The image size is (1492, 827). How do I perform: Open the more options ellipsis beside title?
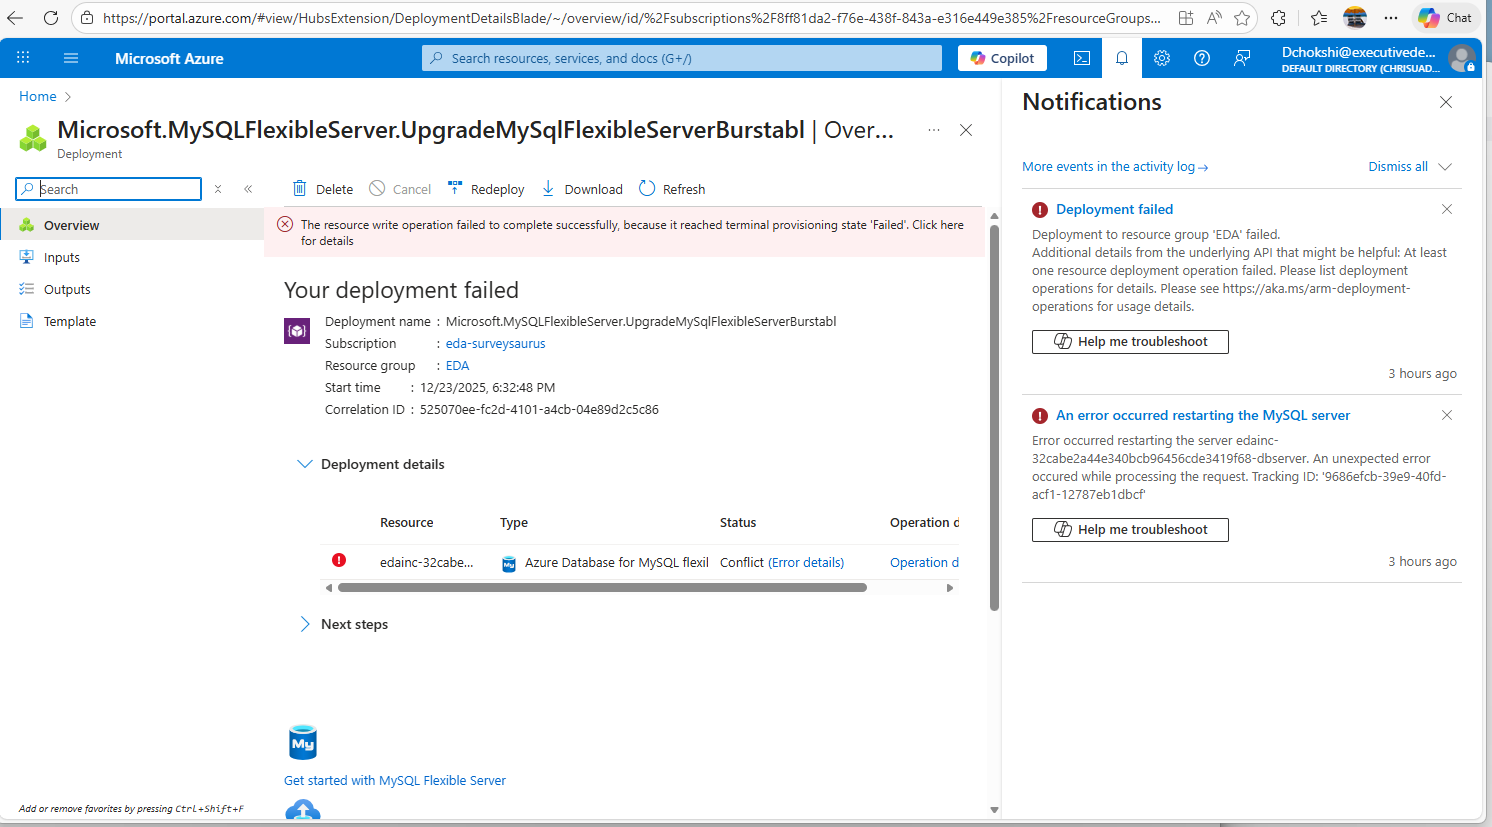pyautogui.click(x=934, y=130)
